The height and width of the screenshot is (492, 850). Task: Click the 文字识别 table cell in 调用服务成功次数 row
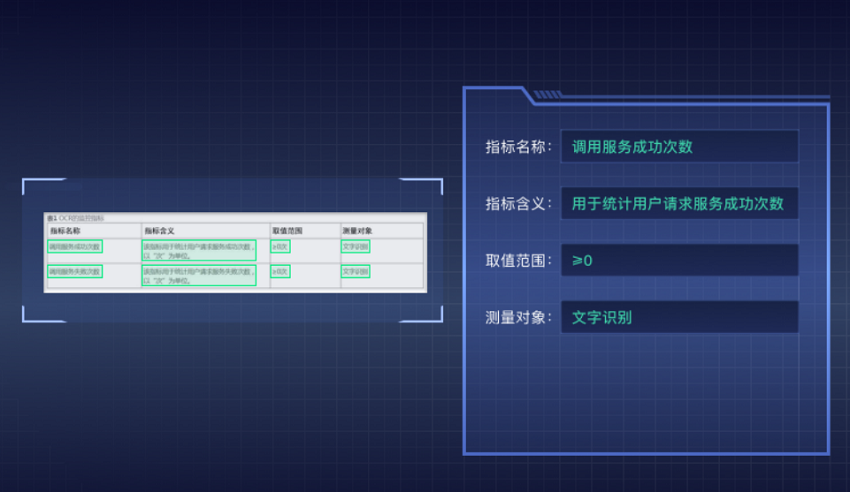pyautogui.click(x=356, y=247)
